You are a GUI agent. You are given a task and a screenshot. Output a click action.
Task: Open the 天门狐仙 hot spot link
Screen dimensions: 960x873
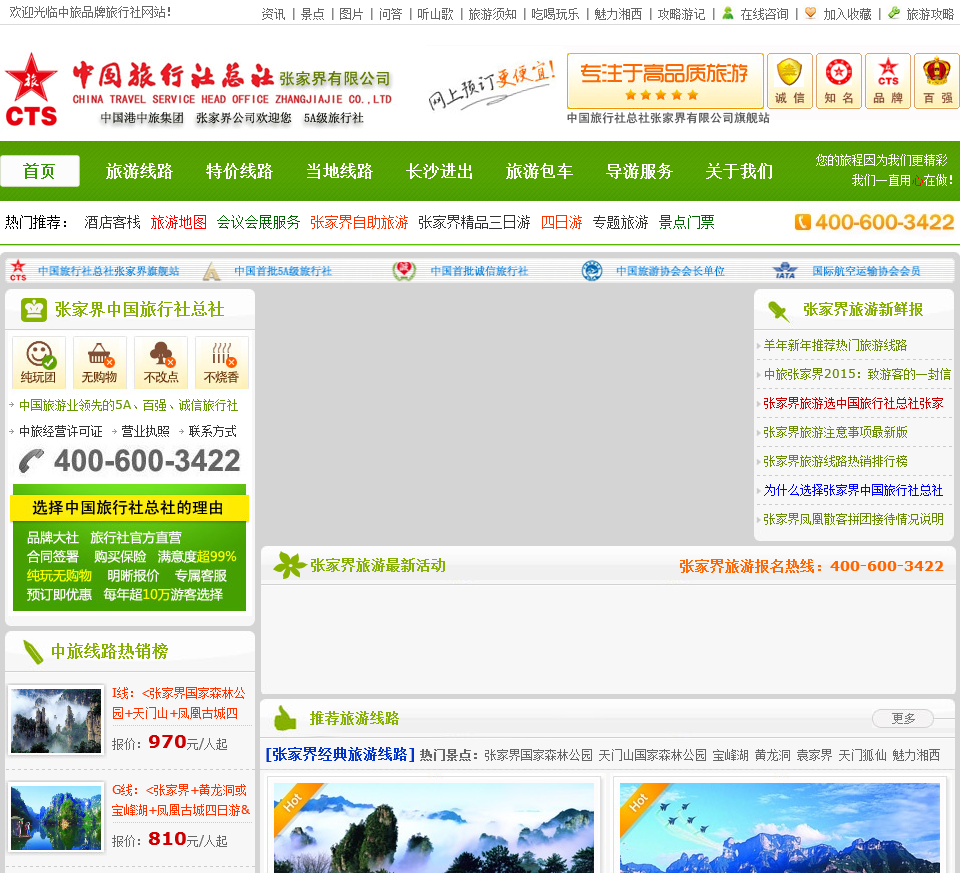(x=862, y=755)
